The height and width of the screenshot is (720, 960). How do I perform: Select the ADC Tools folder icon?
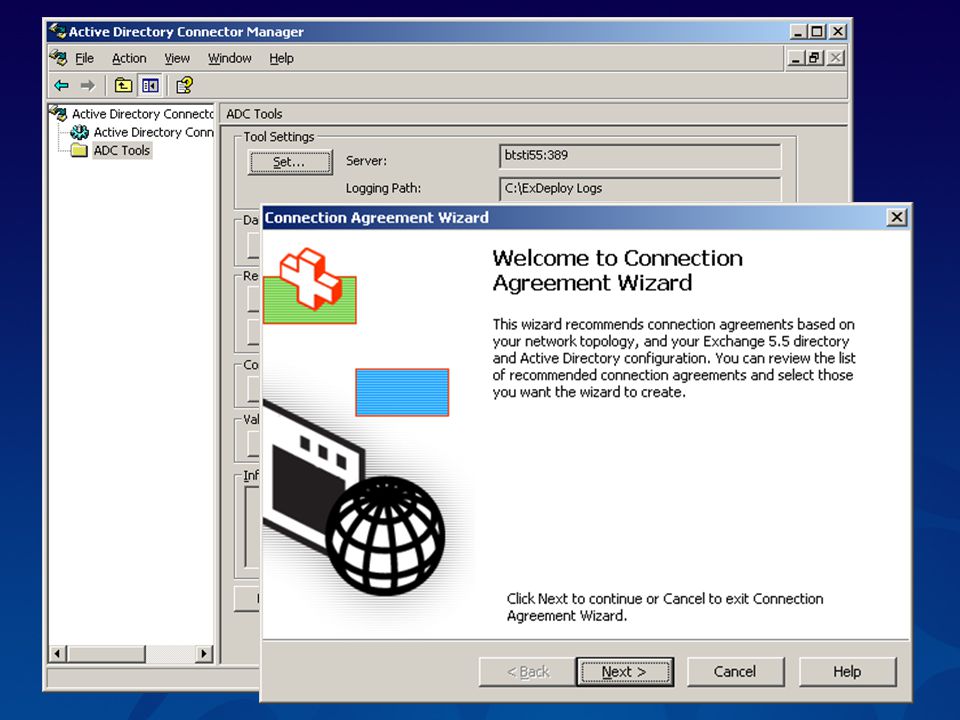pyautogui.click(x=80, y=151)
